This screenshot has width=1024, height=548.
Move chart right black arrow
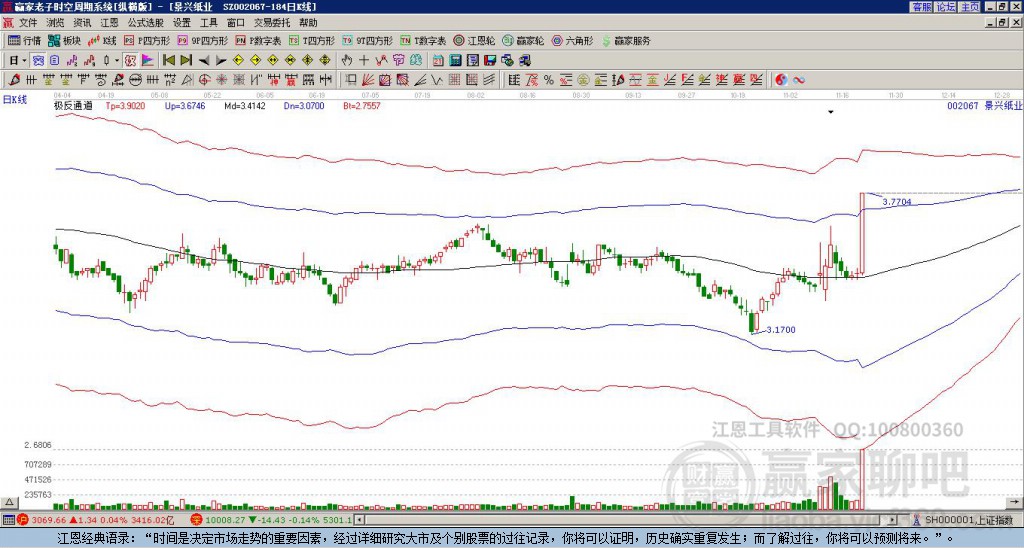221,61
